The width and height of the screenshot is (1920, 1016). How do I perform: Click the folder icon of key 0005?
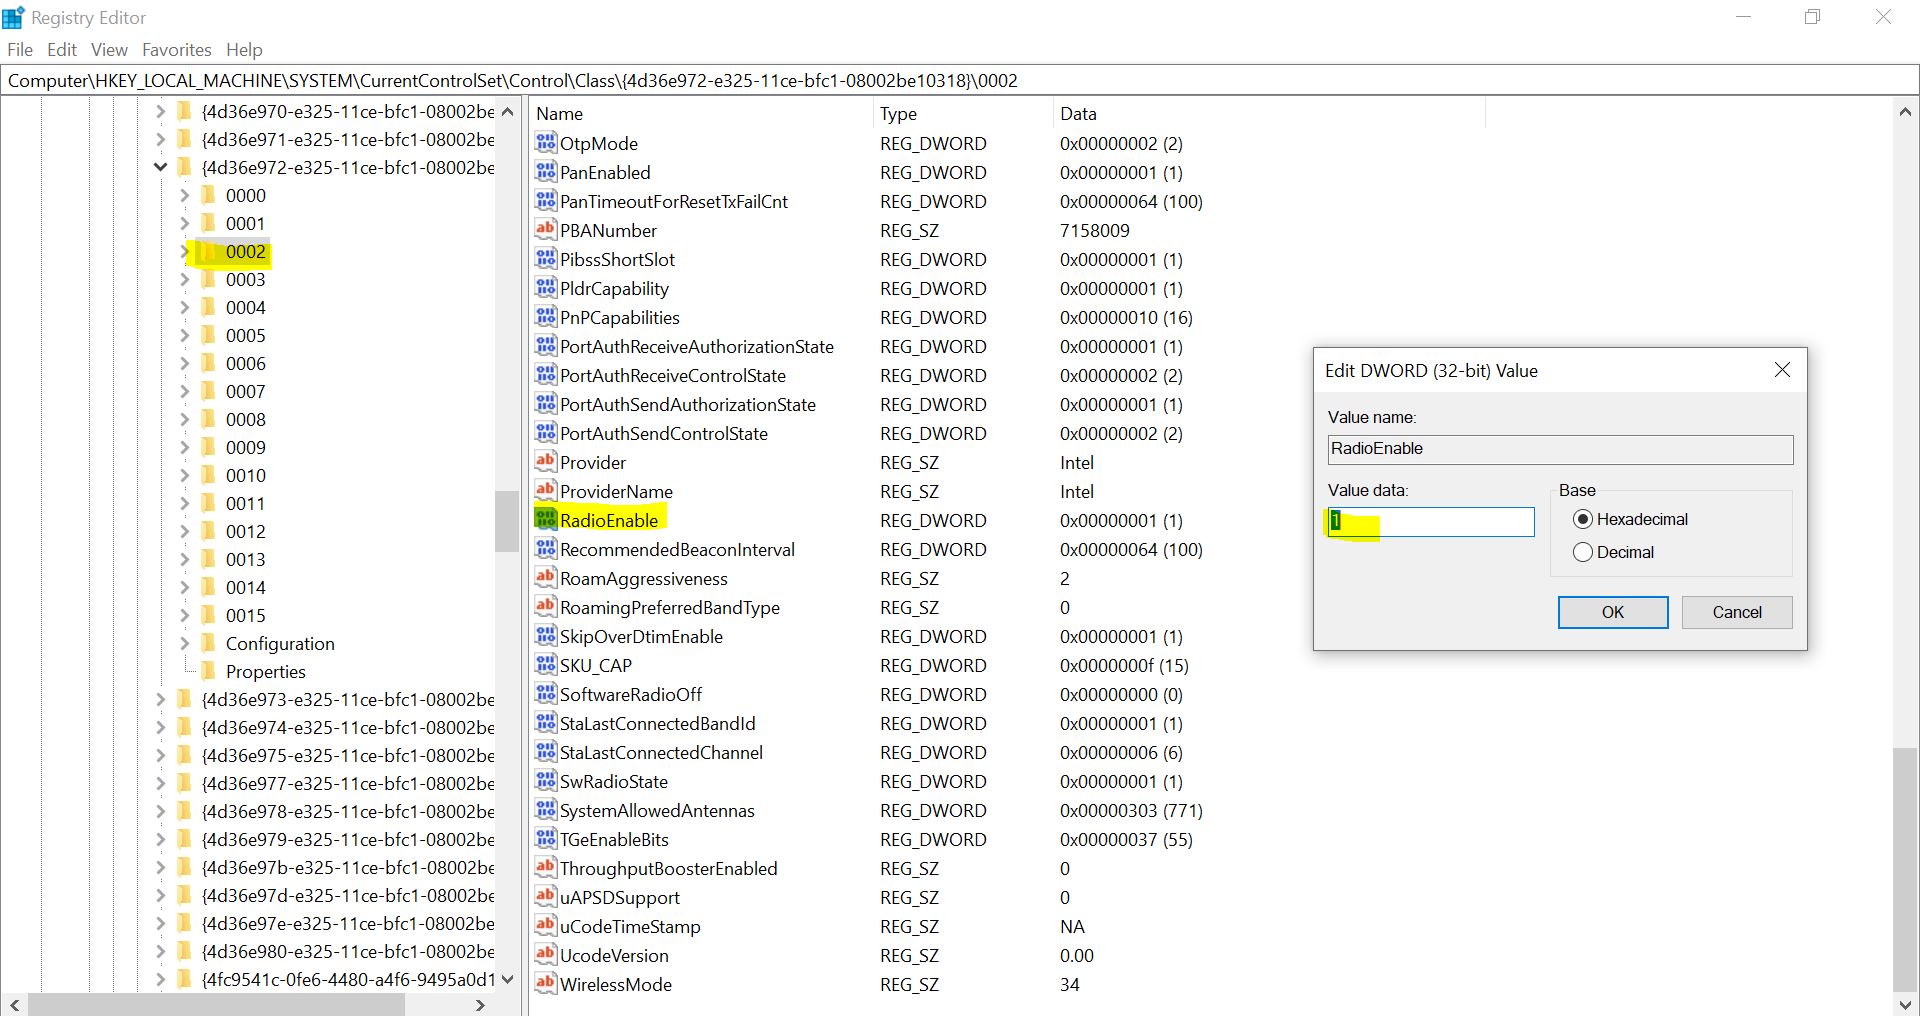208,334
